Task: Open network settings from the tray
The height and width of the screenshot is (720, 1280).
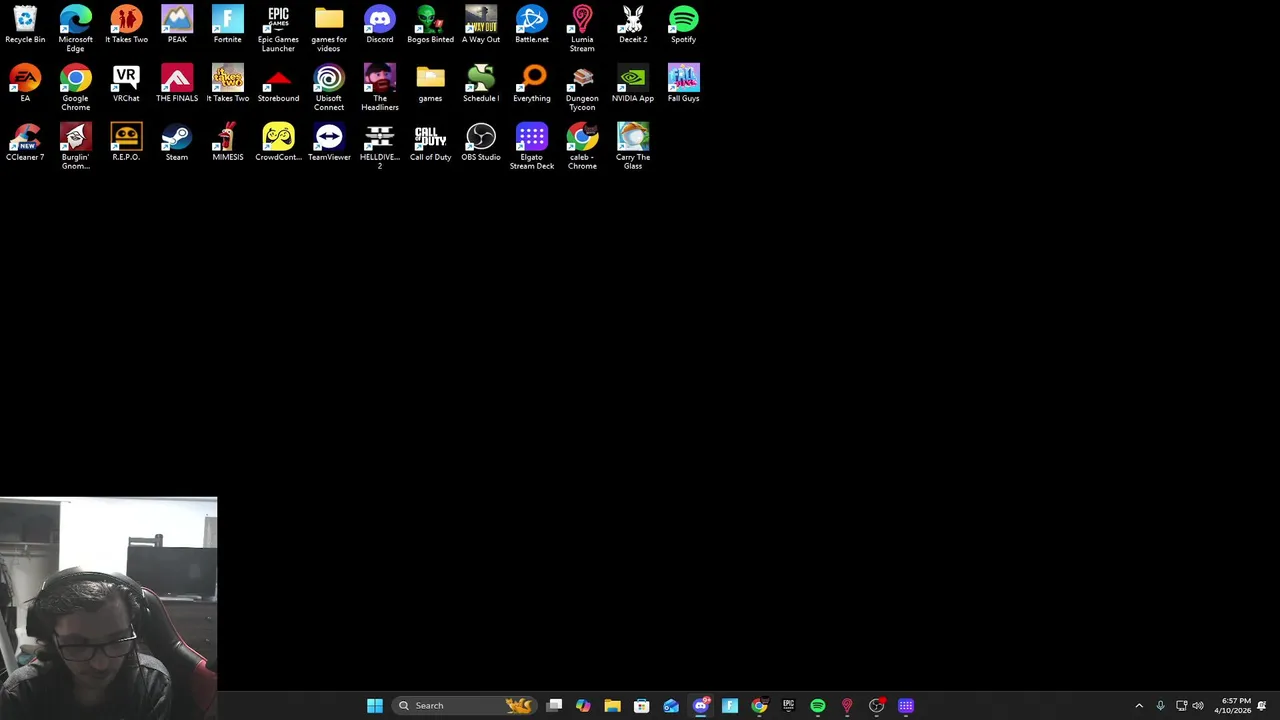Action: (1181, 706)
